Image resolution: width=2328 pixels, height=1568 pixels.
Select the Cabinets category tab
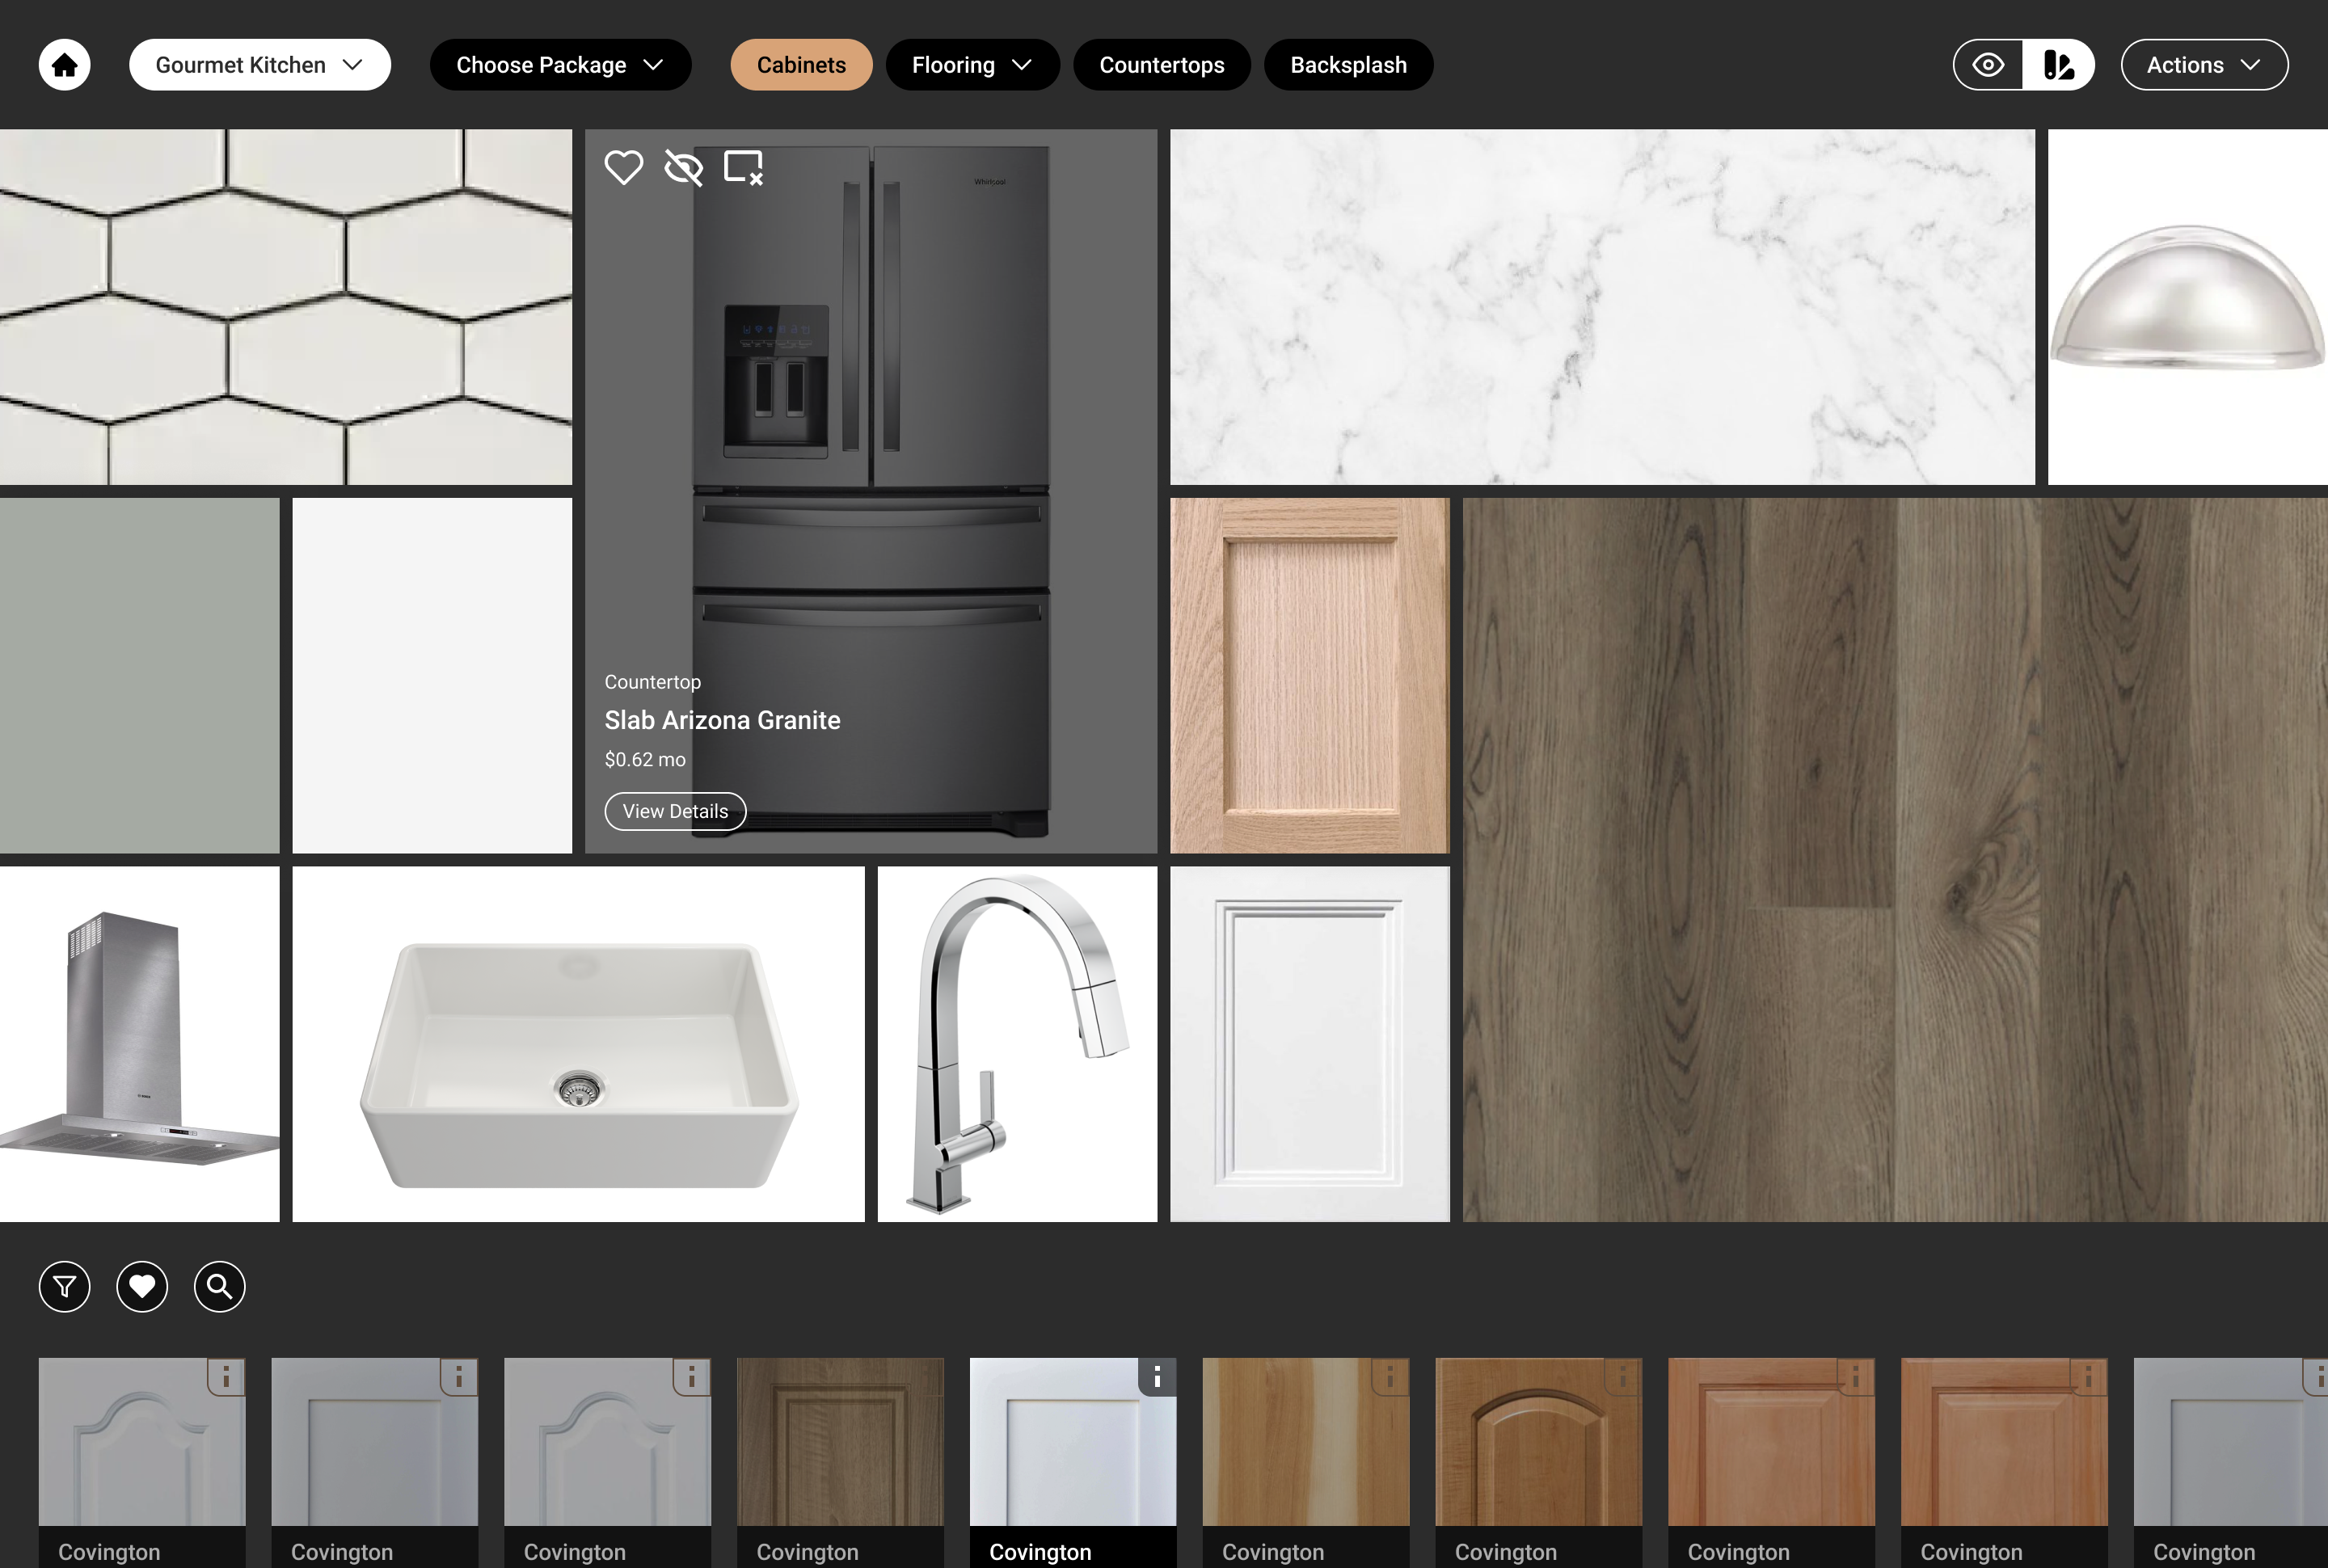click(x=801, y=65)
